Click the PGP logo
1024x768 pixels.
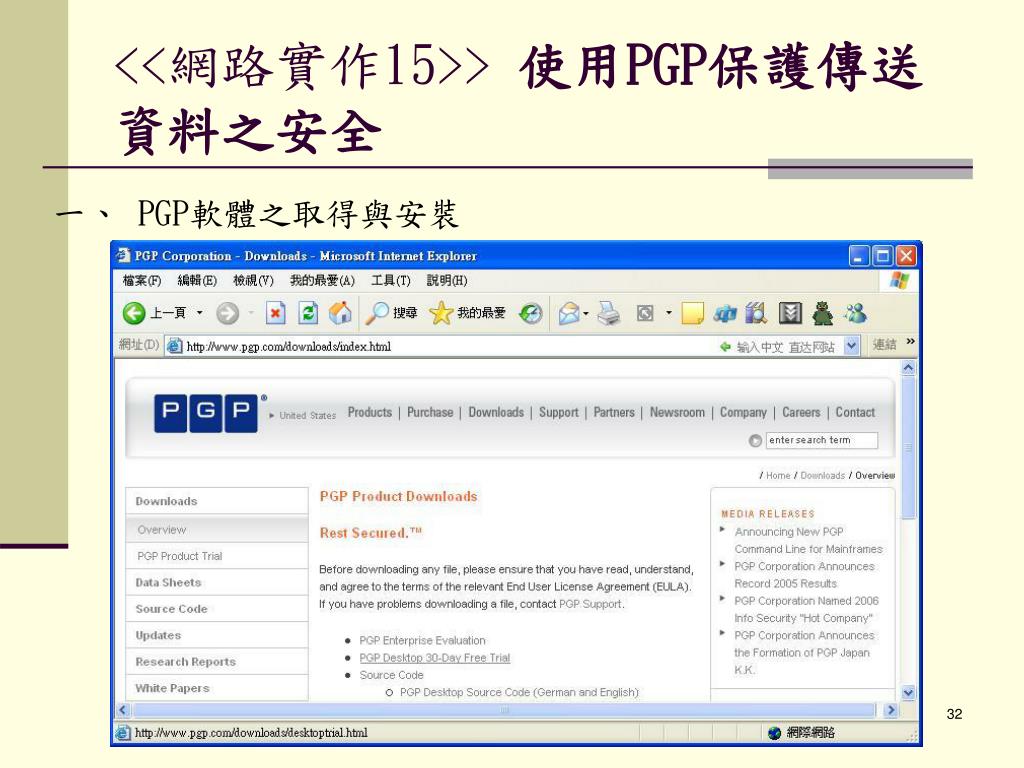(x=206, y=413)
